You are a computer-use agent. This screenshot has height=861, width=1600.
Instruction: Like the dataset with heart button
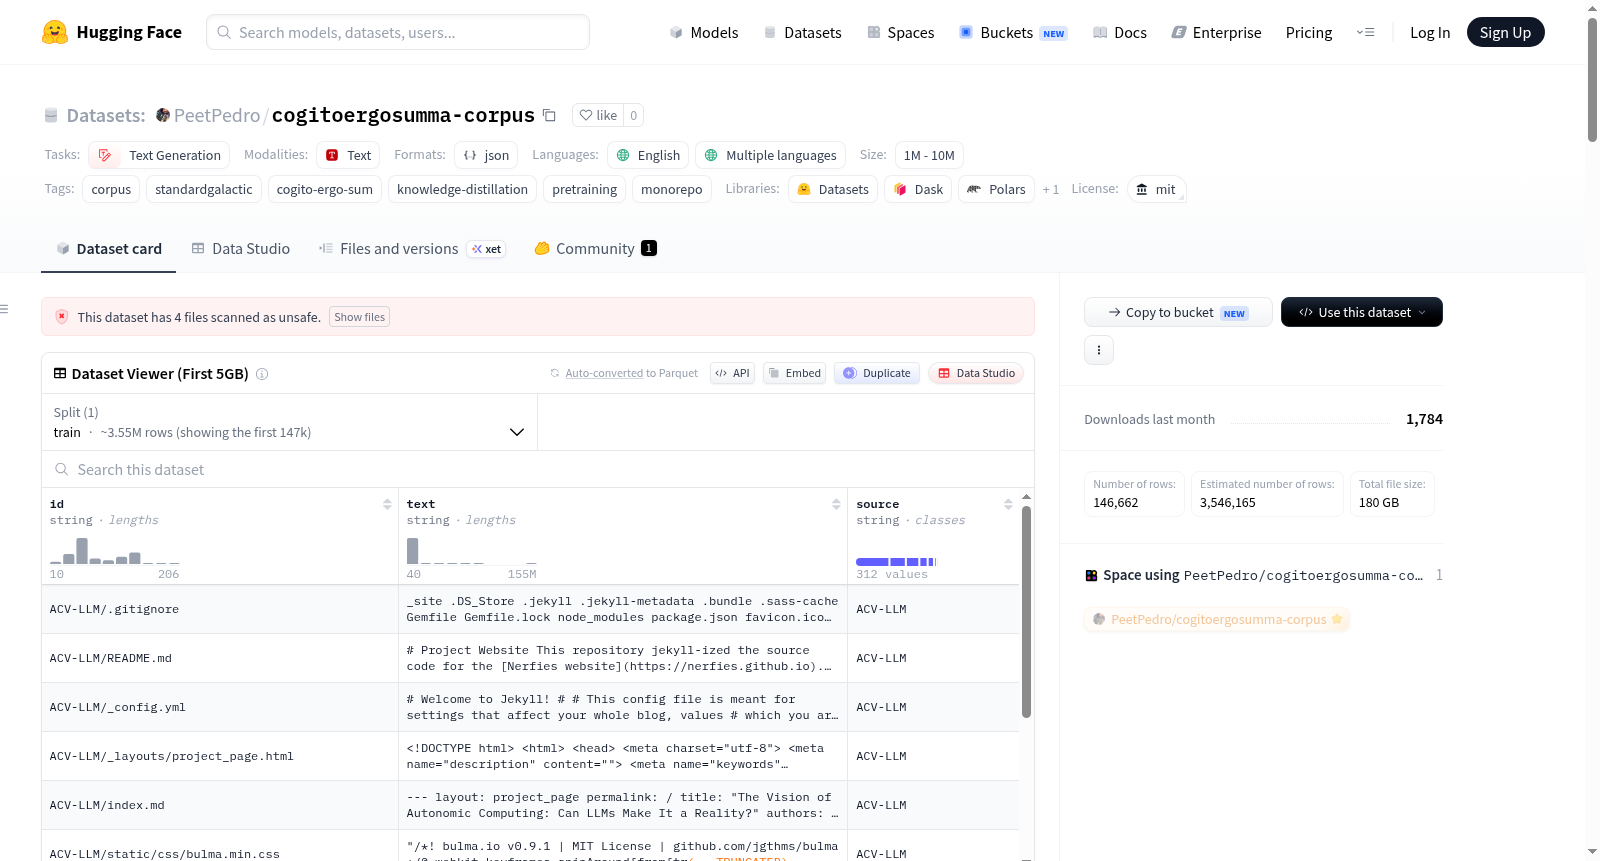pos(598,115)
